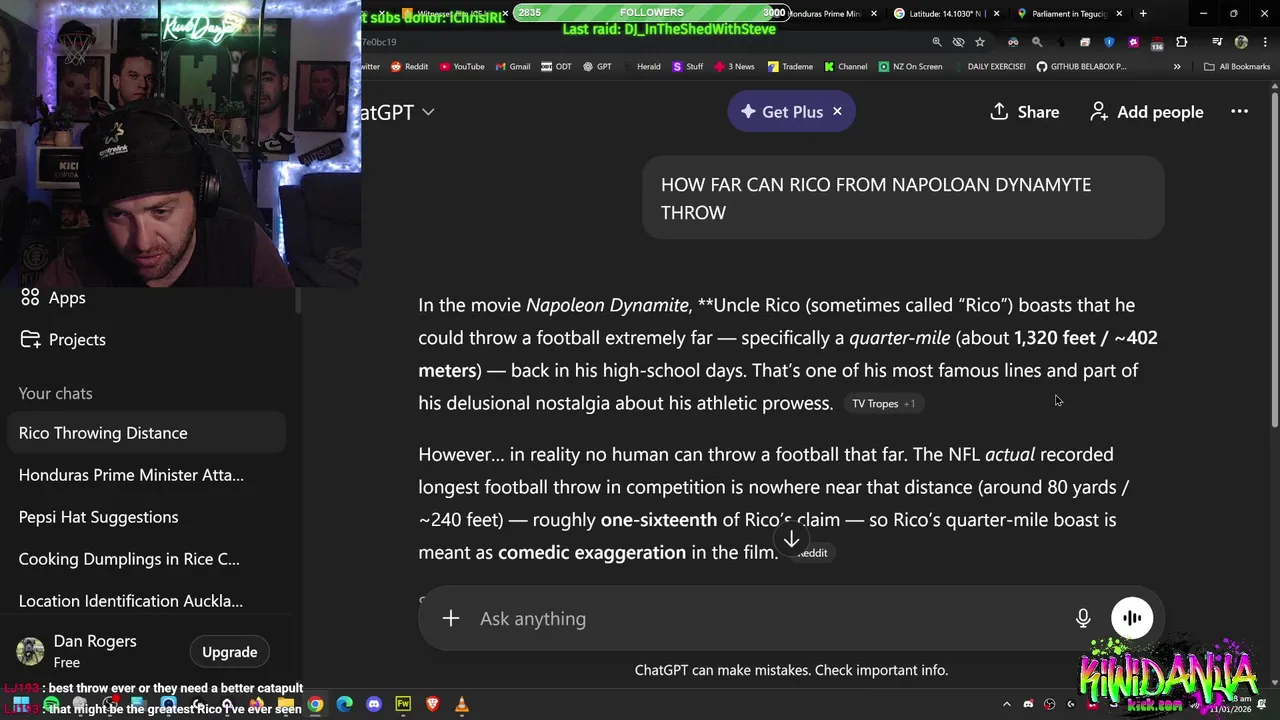The width and height of the screenshot is (1280, 720).
Task: Jump to the latest message with the down arrow
Action: click(791, 540)
